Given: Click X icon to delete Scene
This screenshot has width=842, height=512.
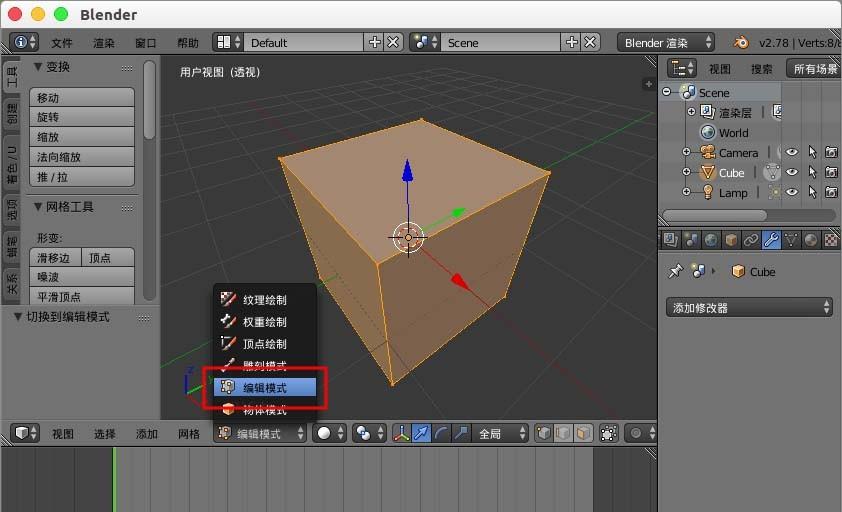Looking at the screenshot, I should pyautogui.click(x=590, y=42).
